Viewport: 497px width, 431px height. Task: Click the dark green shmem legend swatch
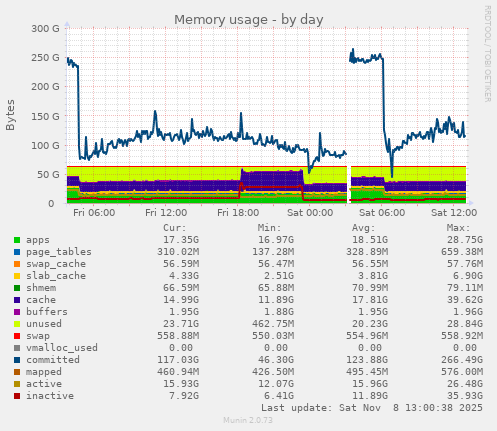[17, 288]
